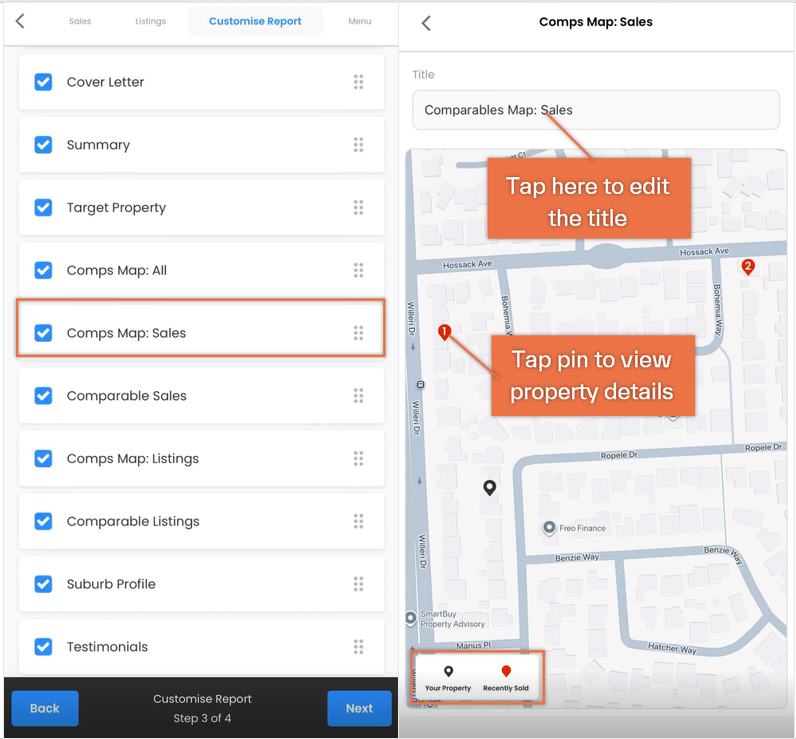The width and height of the screenshot is (796, 739).
Task: Tap red map pin number 2
Action: click(747, 266)
